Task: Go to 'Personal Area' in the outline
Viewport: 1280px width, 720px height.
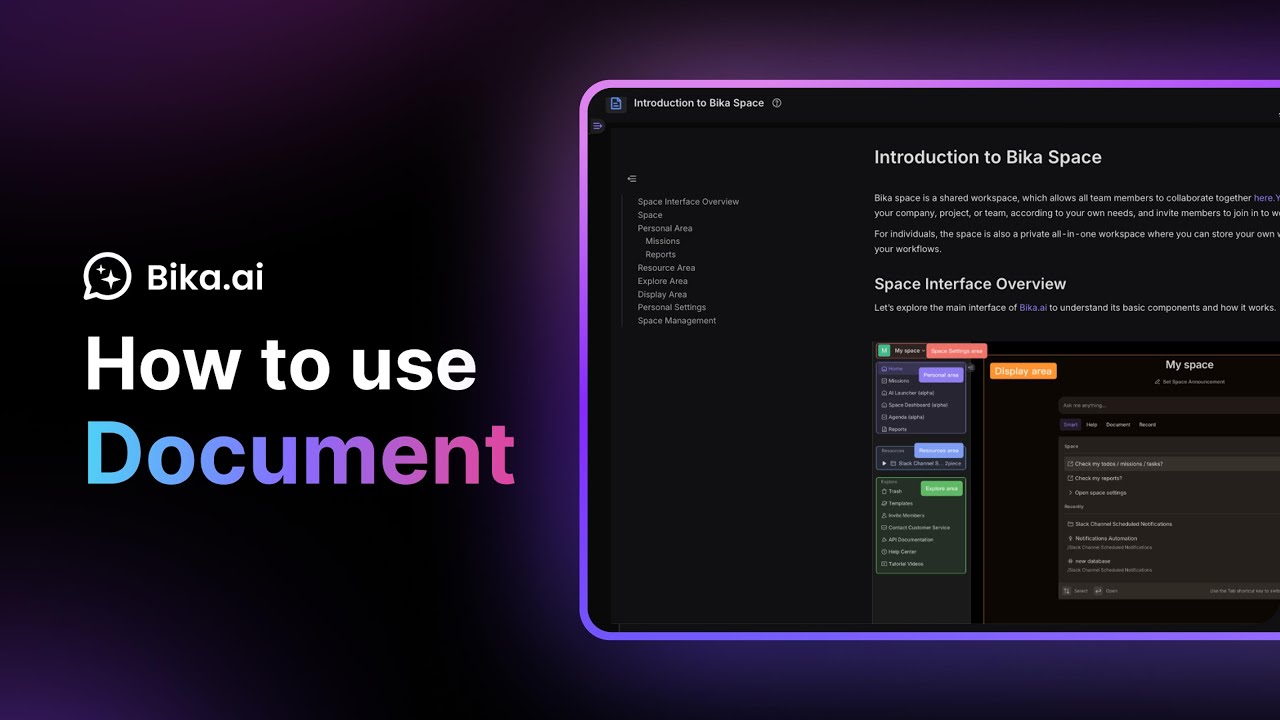Action: [665, 228]
